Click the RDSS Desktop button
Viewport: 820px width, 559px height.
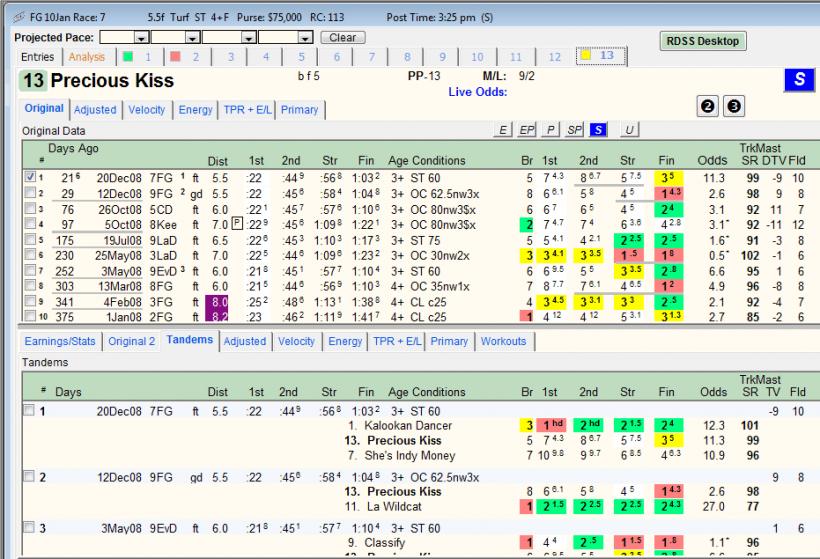tap(703, 41)
